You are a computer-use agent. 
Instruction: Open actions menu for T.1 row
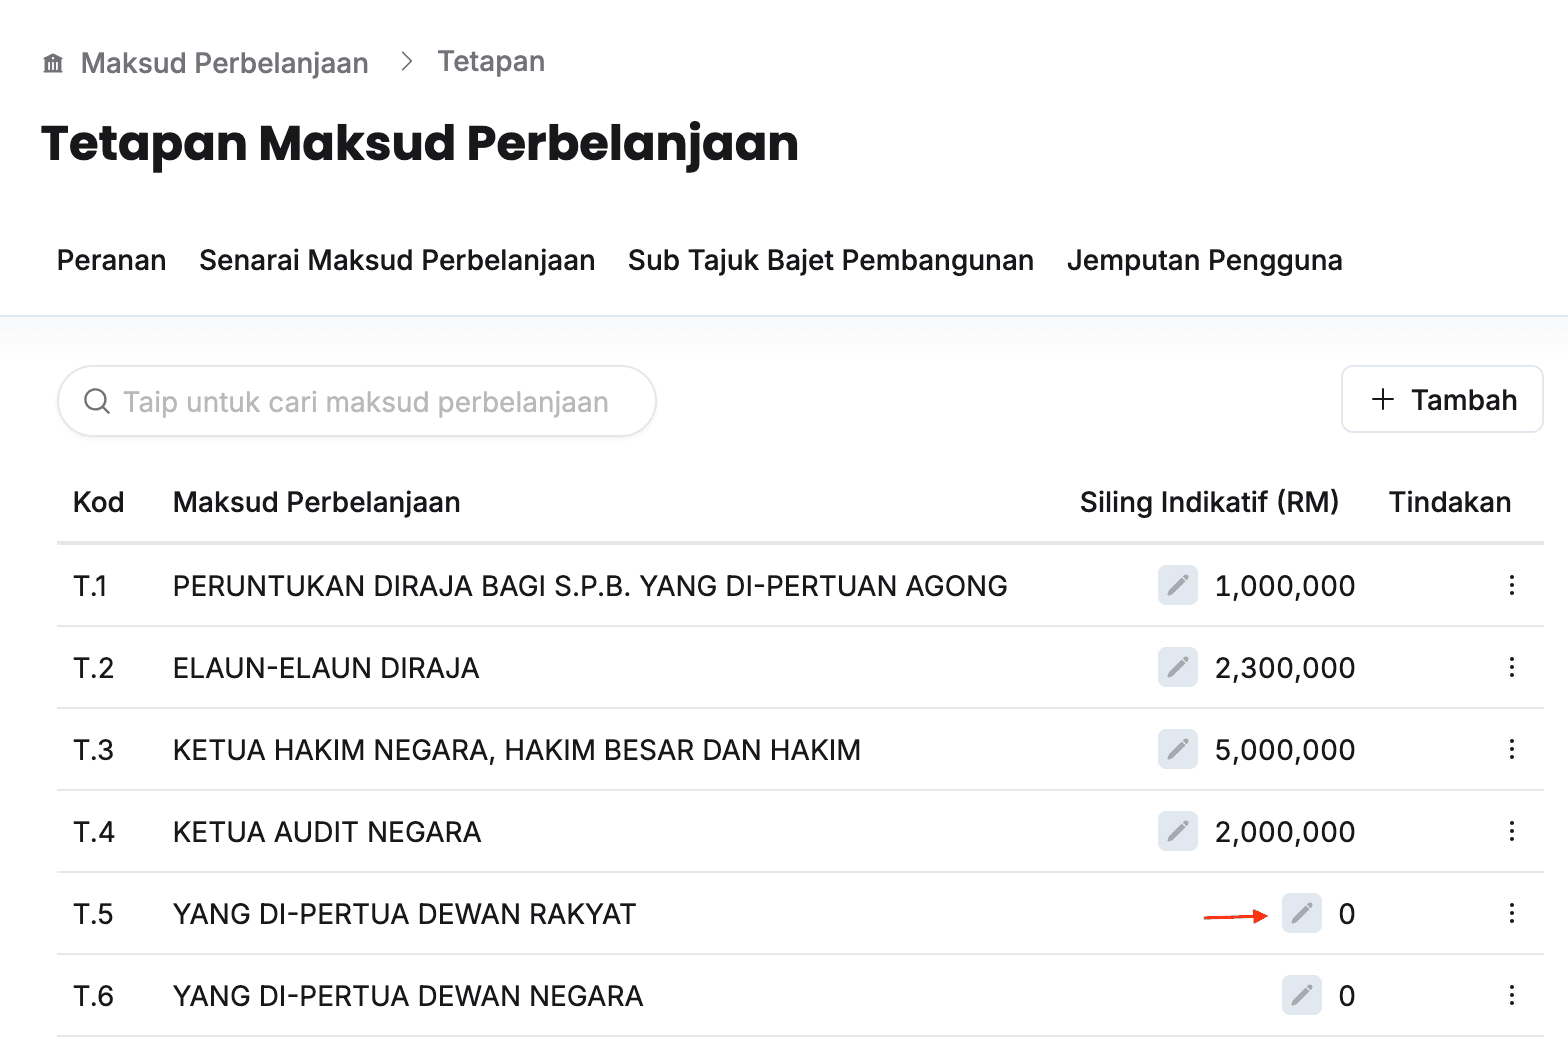[x=1511, y=585]
